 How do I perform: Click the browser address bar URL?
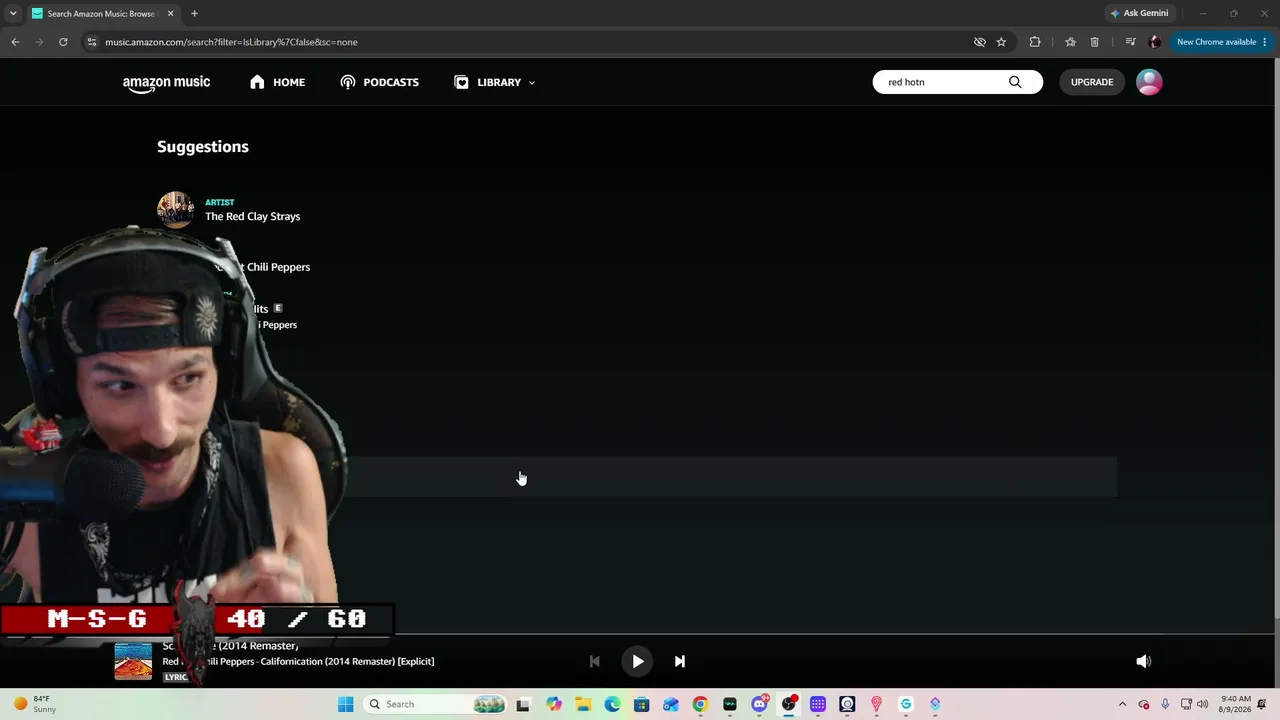tap(231, 42)
